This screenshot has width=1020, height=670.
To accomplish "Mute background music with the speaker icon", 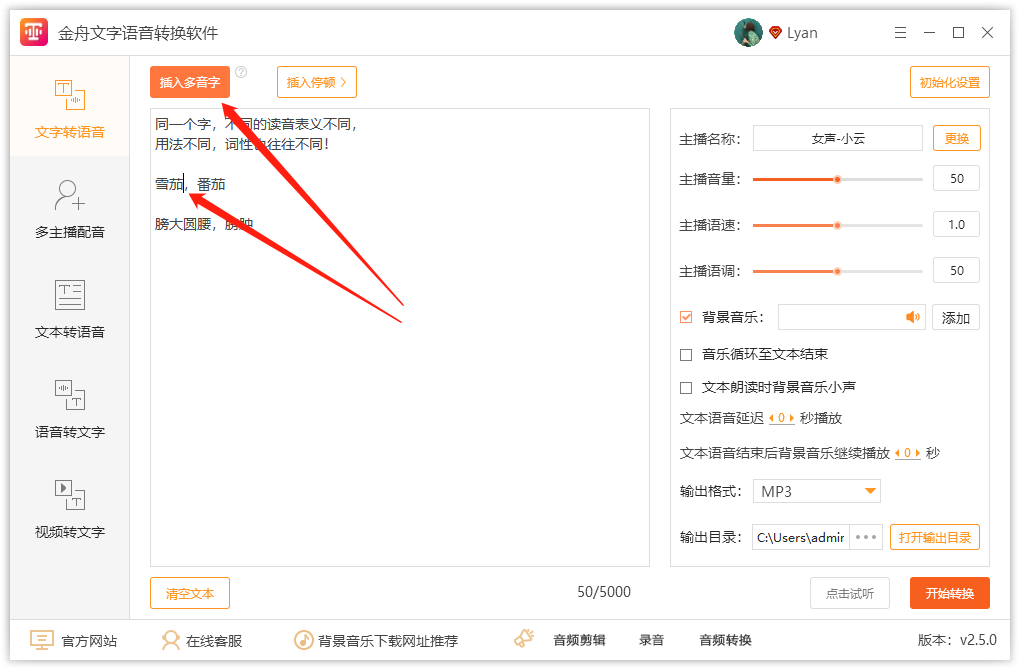I will pos(912,317).
